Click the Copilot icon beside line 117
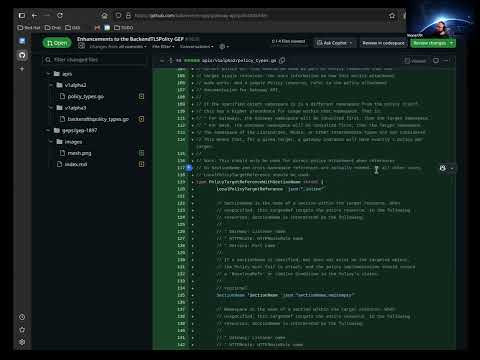480x360 pixels. pos(443,168)
